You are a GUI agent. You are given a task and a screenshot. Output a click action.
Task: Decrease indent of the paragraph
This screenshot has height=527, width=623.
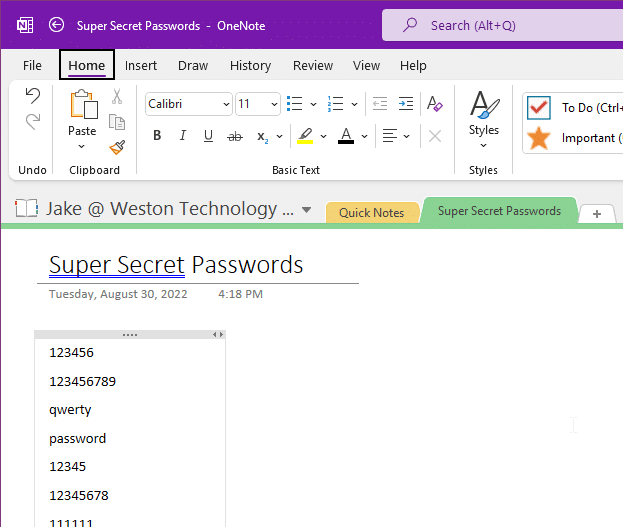[x=380, y=104]
